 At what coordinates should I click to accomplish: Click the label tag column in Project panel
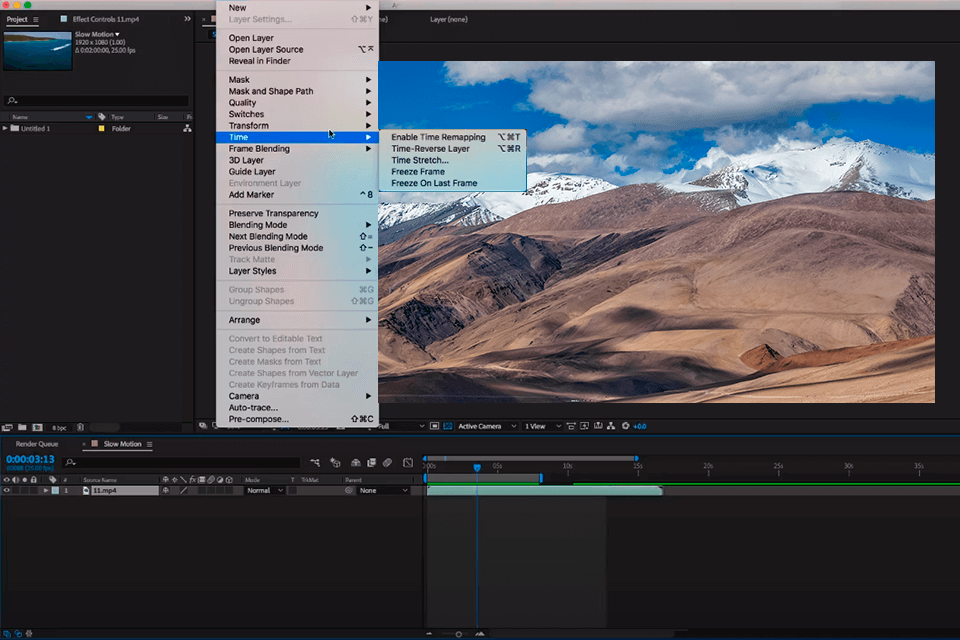(x=102, y=116)
